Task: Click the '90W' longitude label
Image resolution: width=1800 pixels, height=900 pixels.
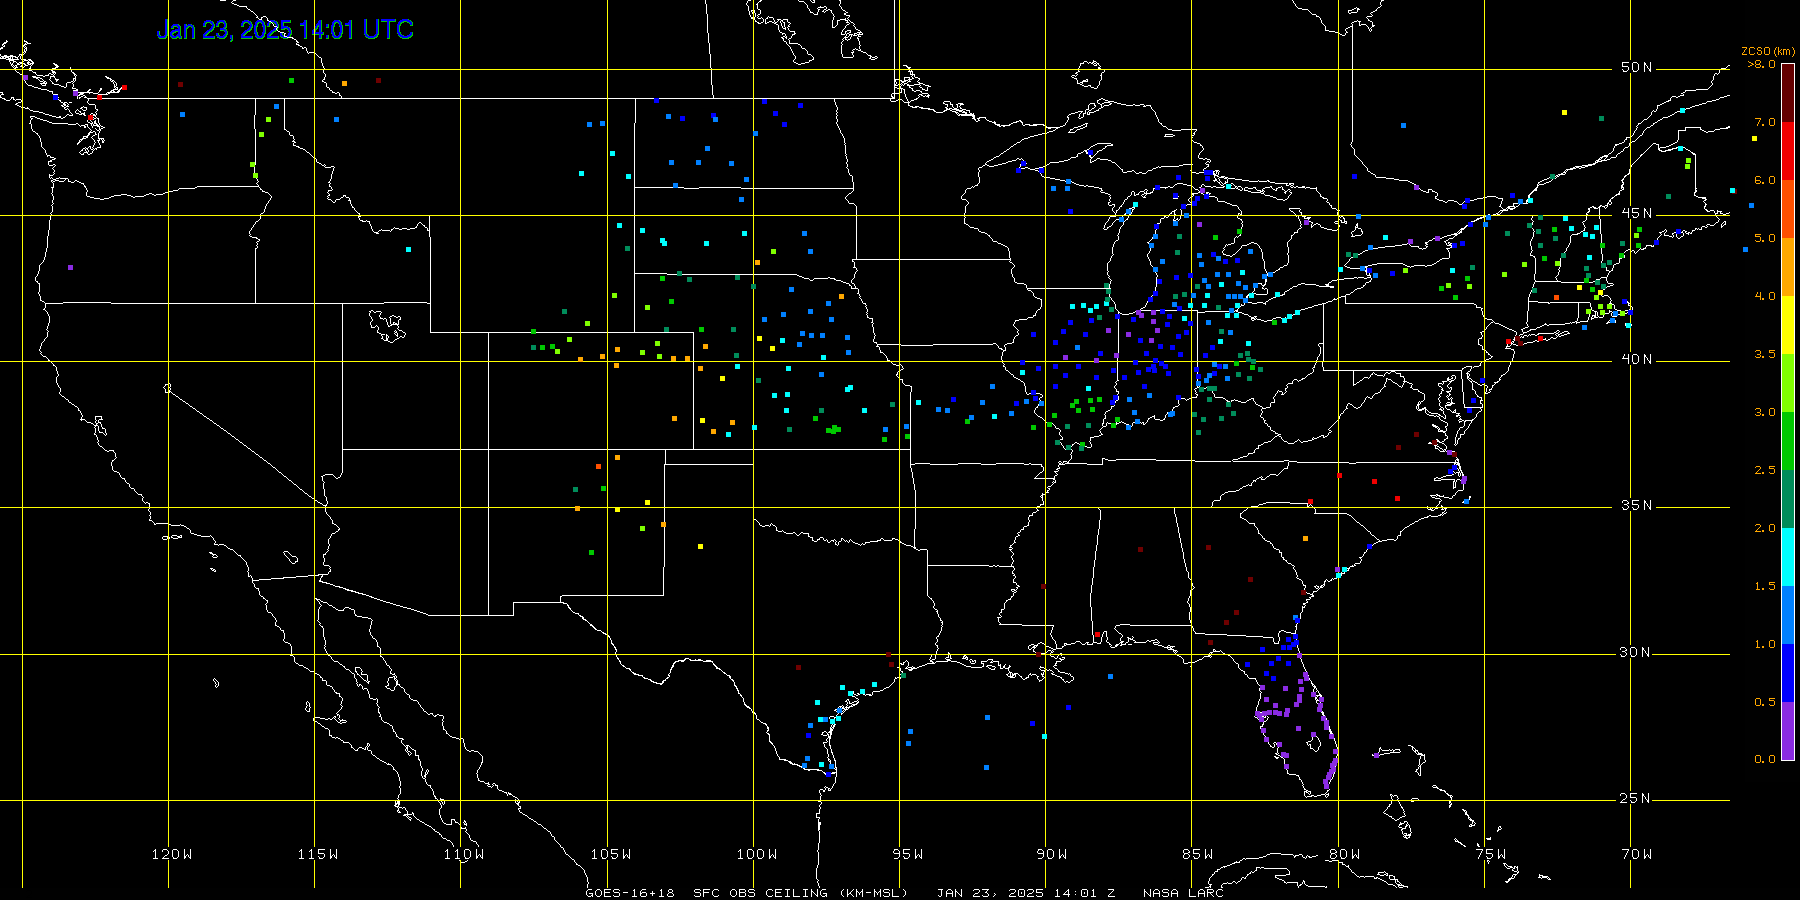Action: (1052, 854)
